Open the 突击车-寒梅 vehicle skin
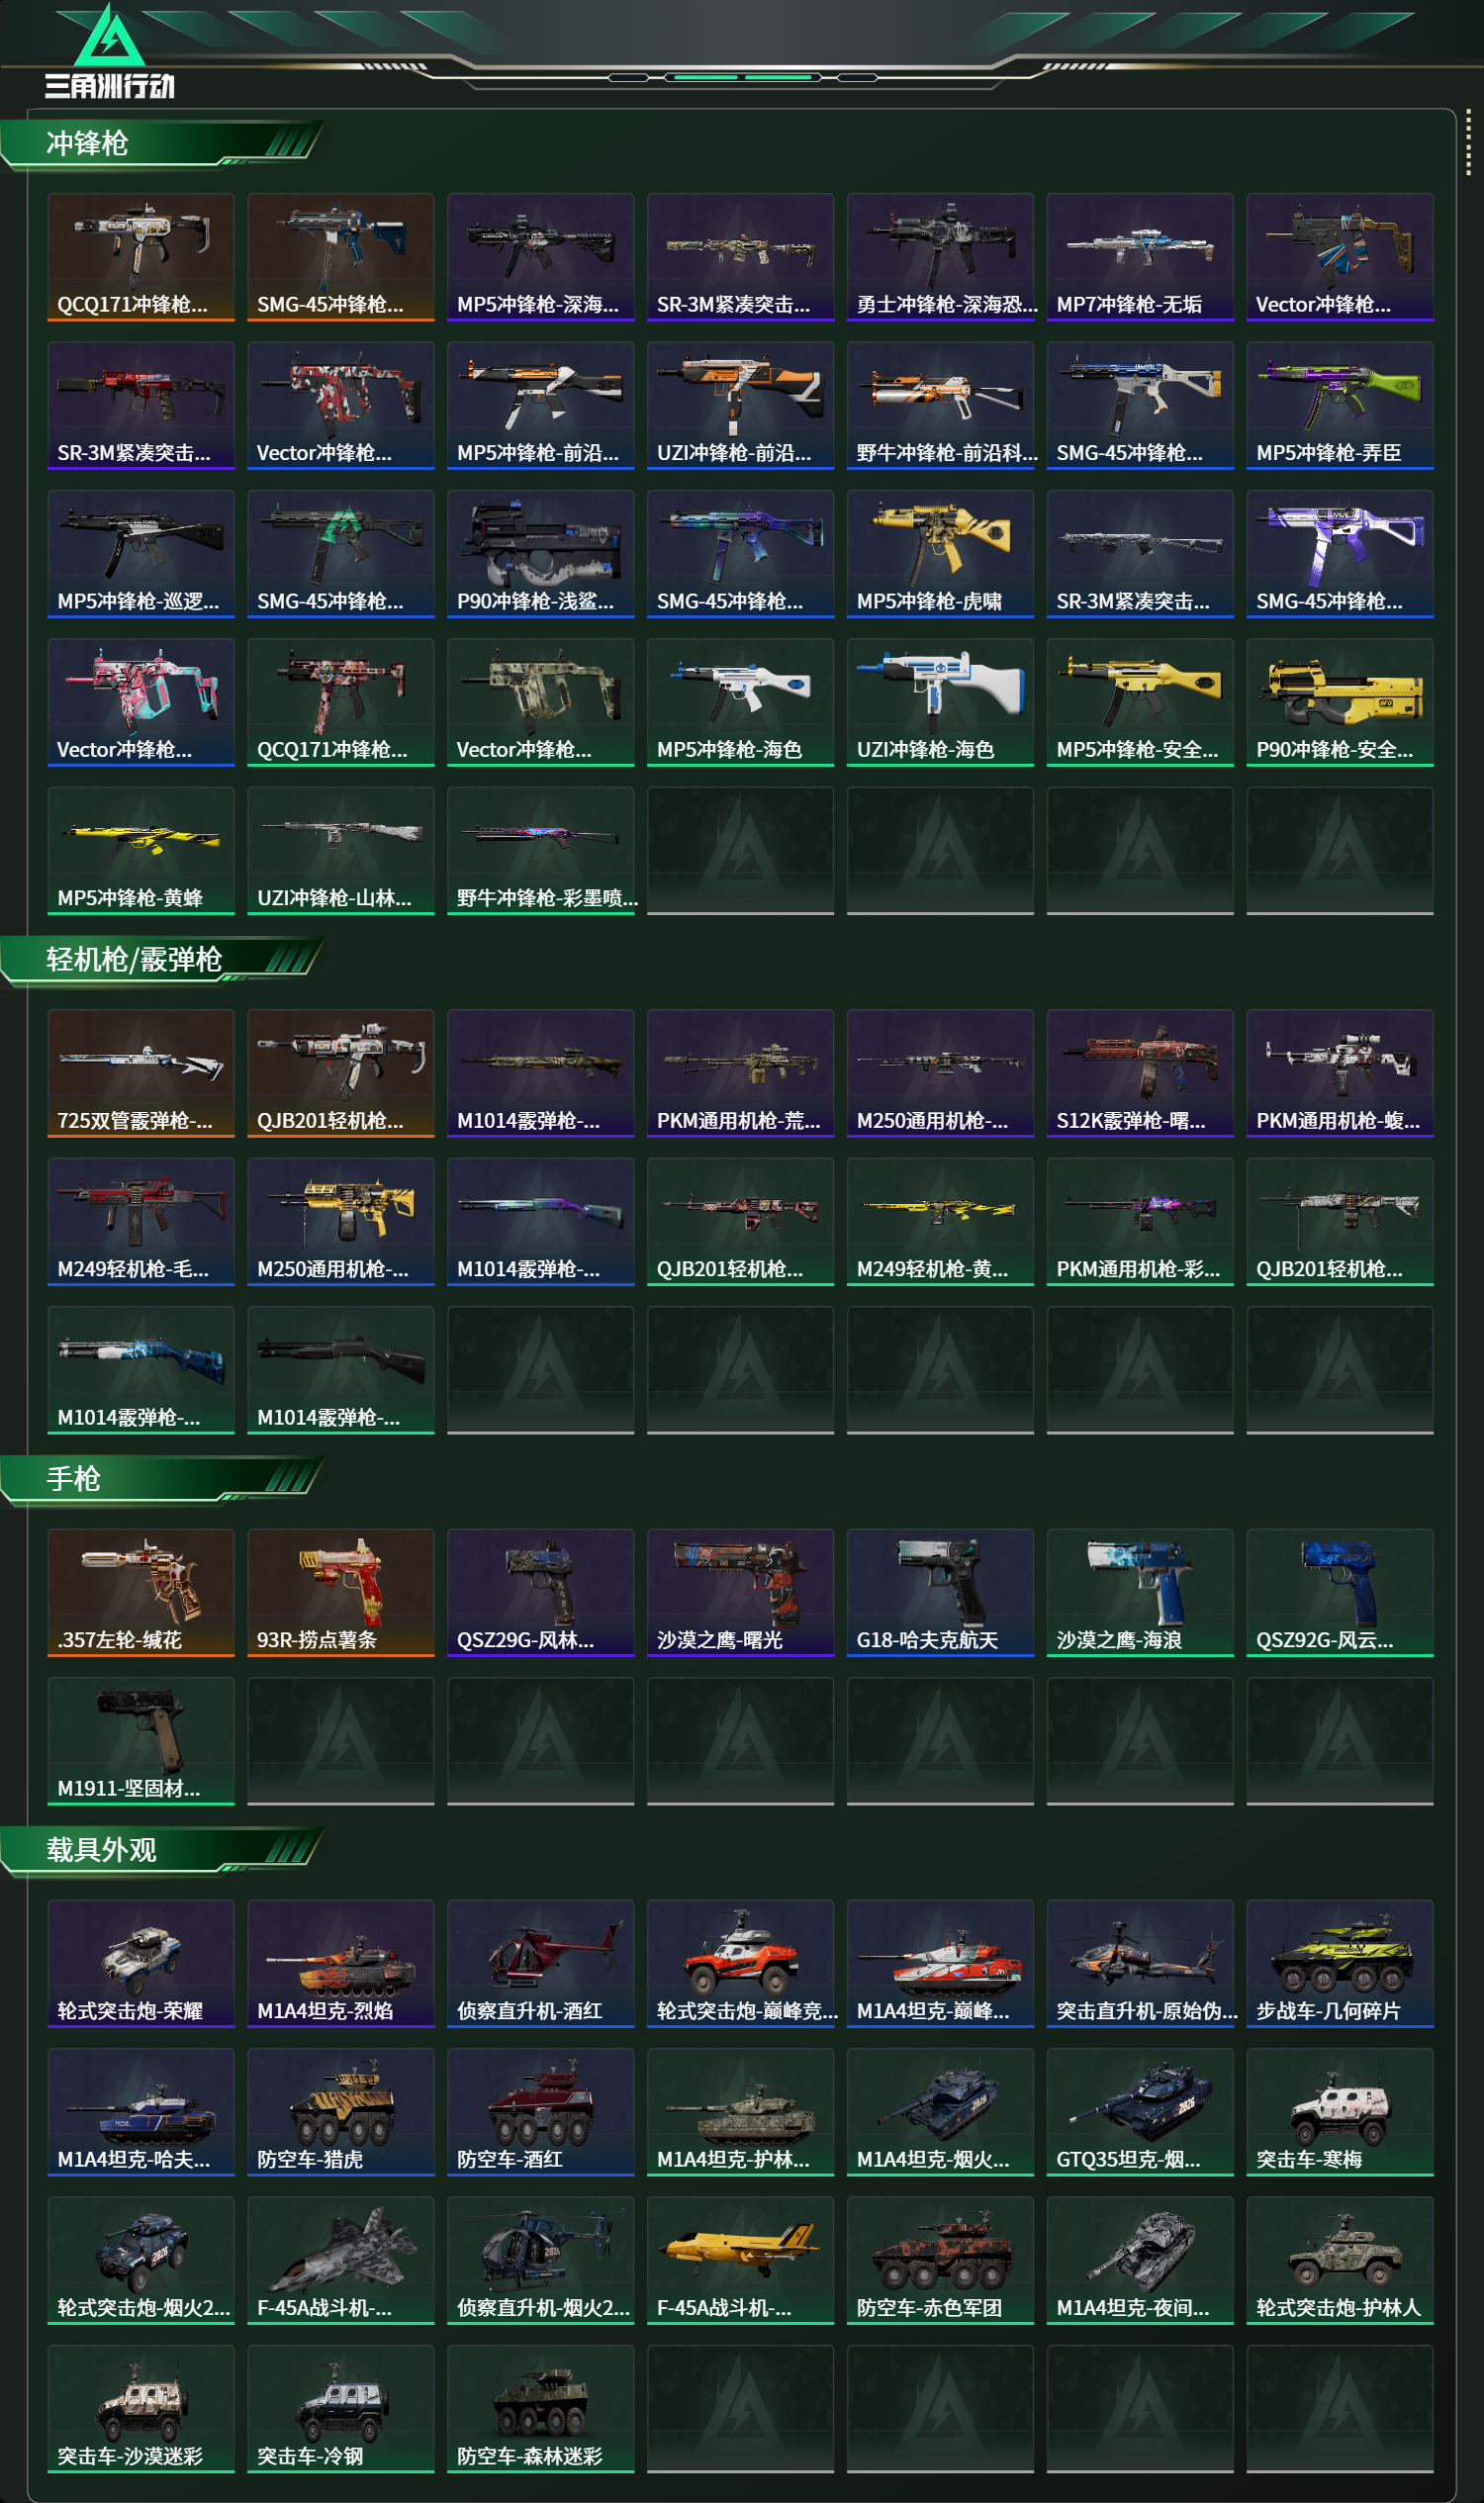This screenshot has width=1484, height=2503. [1340, 2111]
